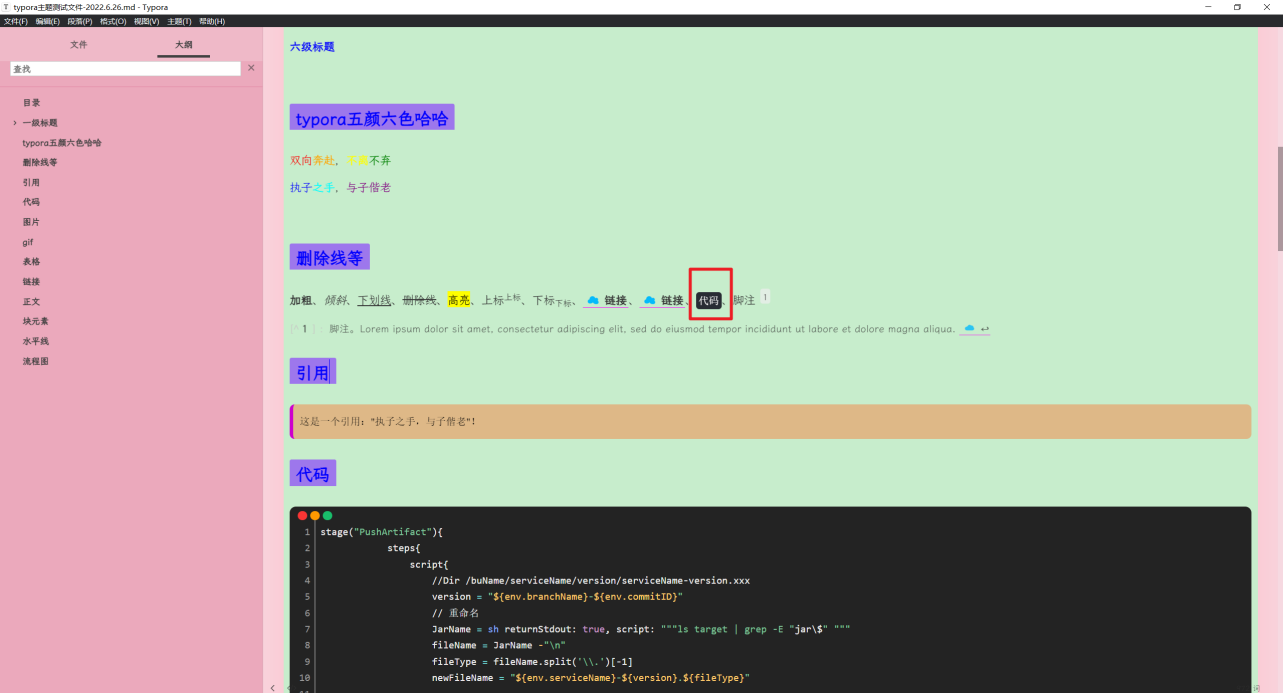
Task: Jump to 表格 outline entry
Action: [x=32, y=262]
